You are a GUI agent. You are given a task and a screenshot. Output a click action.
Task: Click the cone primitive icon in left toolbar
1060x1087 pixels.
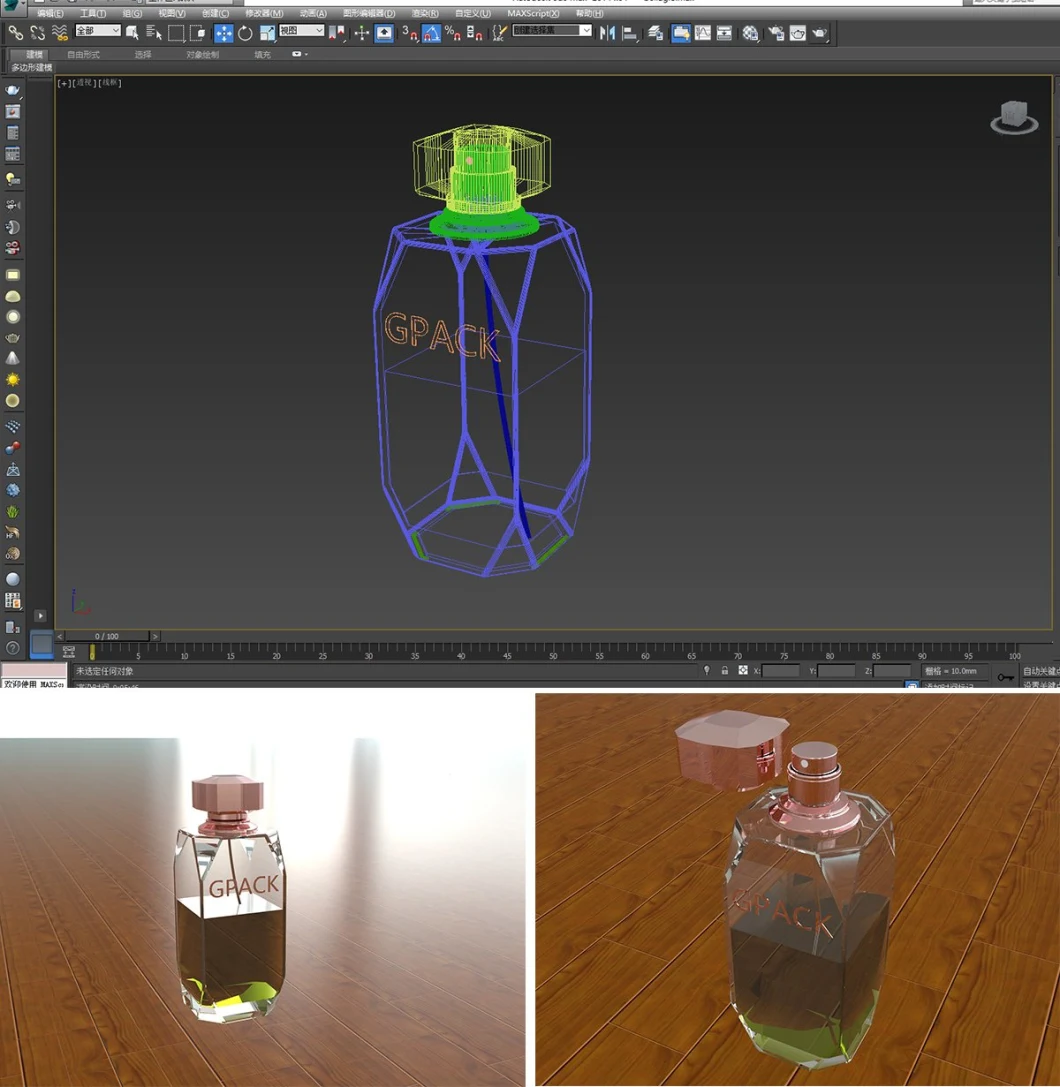(12, 358)
